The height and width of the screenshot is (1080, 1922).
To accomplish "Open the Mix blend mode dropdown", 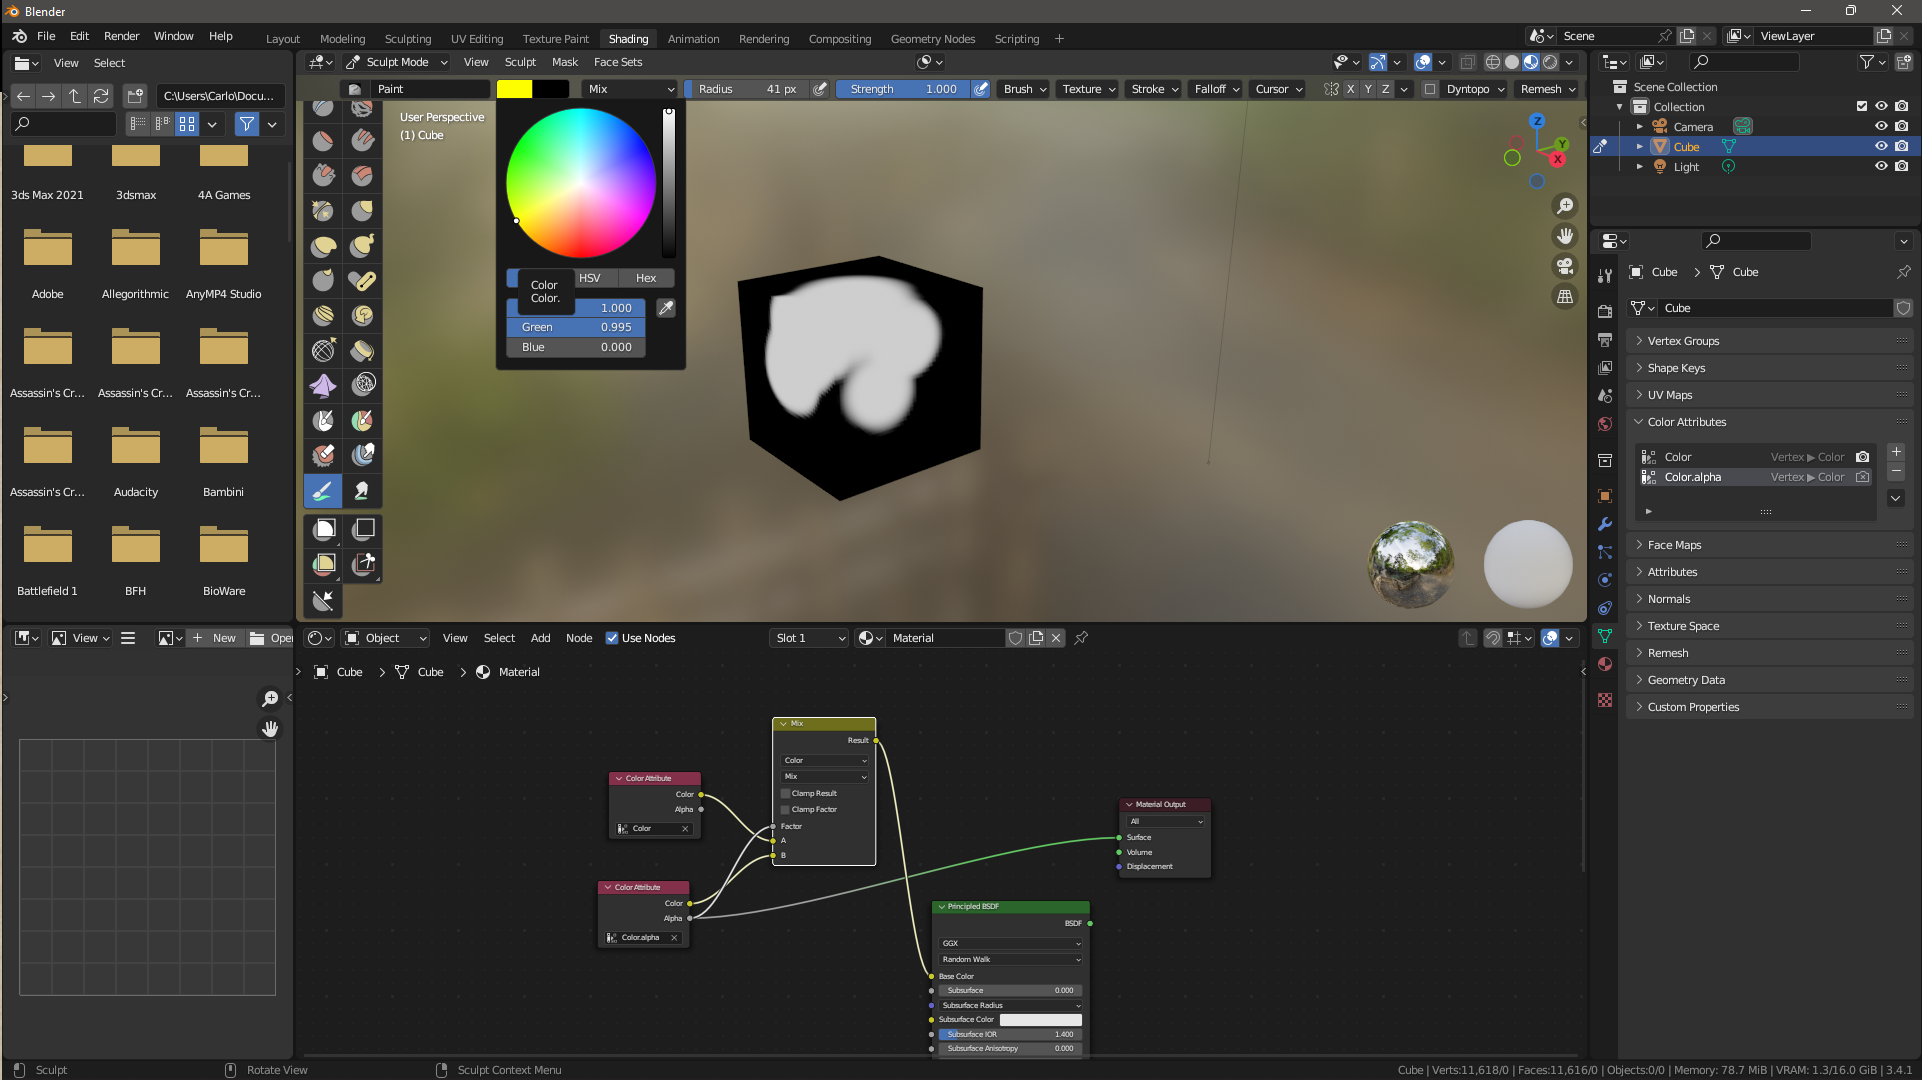I will [630, 89].
